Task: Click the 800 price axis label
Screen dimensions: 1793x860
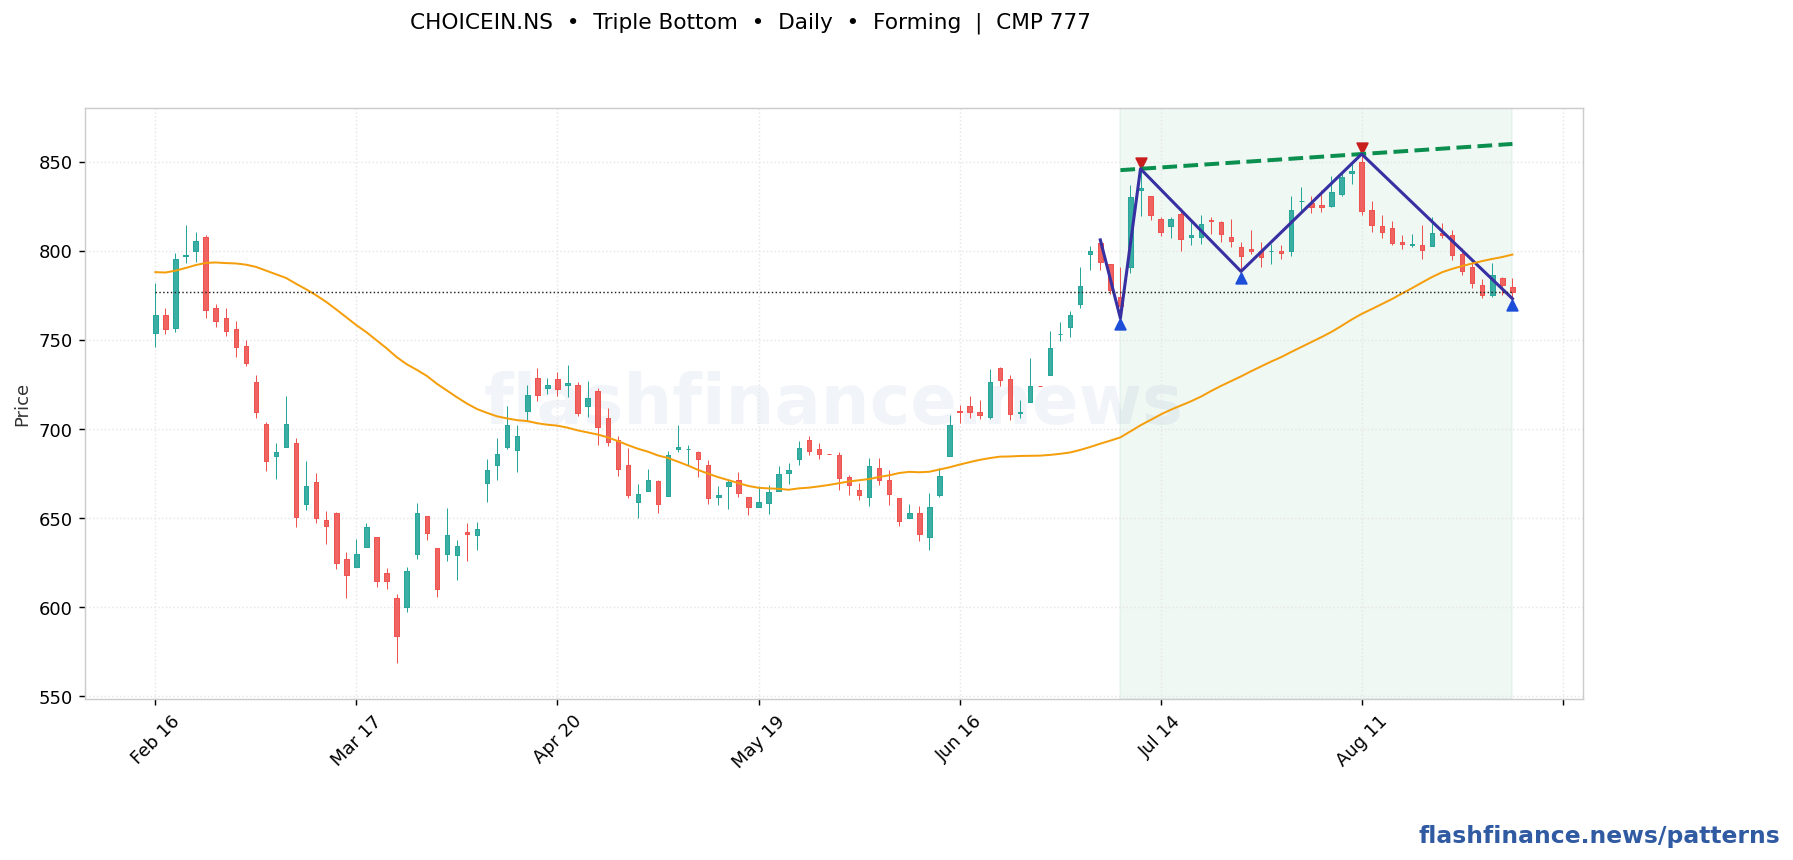Action: point(58,252)
